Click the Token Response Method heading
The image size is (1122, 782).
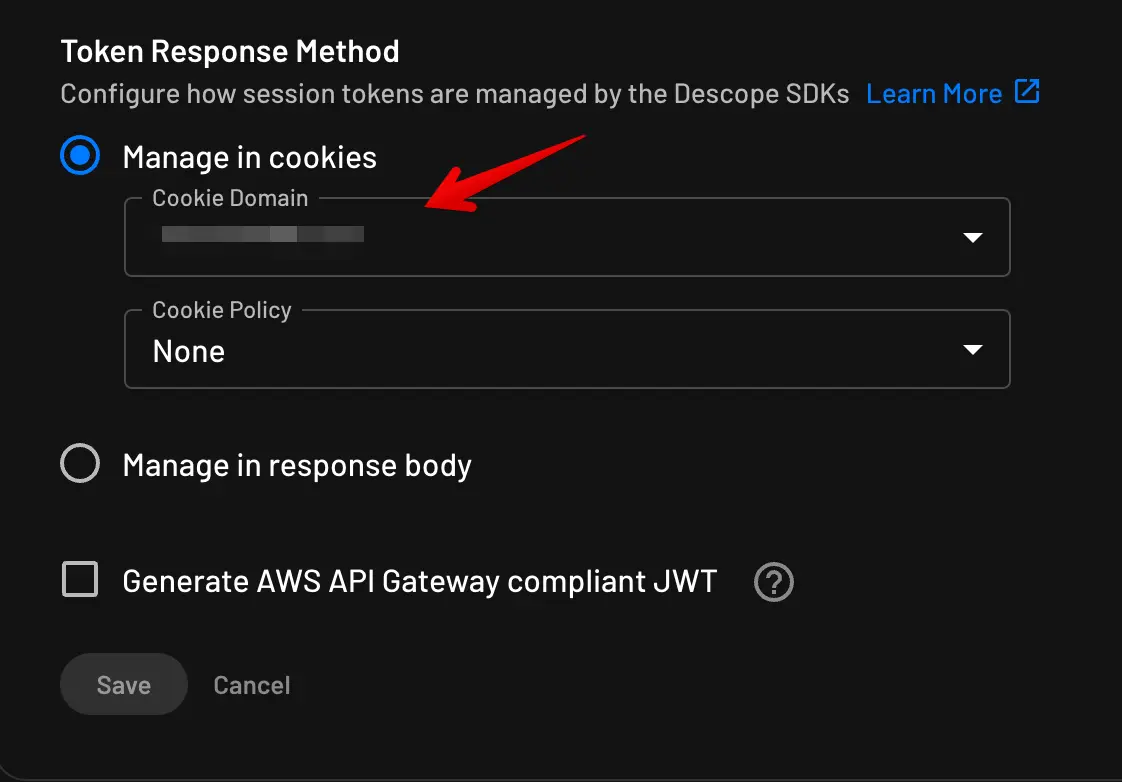tap(229, 51)
